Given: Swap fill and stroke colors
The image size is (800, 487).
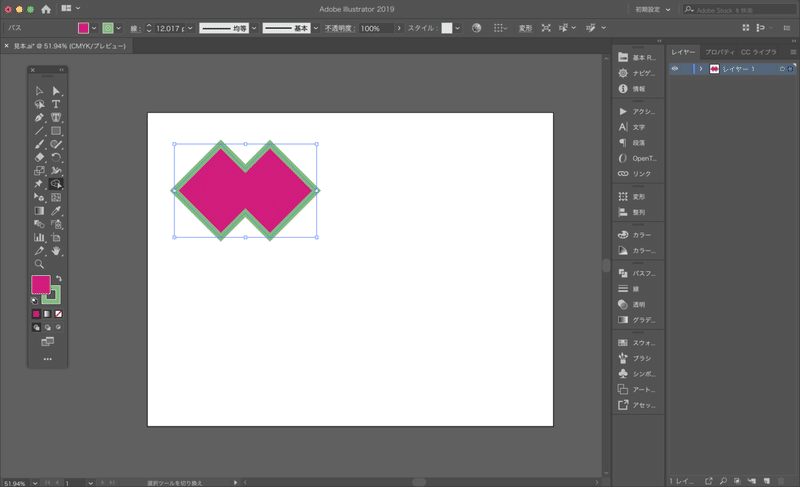Looking at the screenshot, I should pos(58,279).
